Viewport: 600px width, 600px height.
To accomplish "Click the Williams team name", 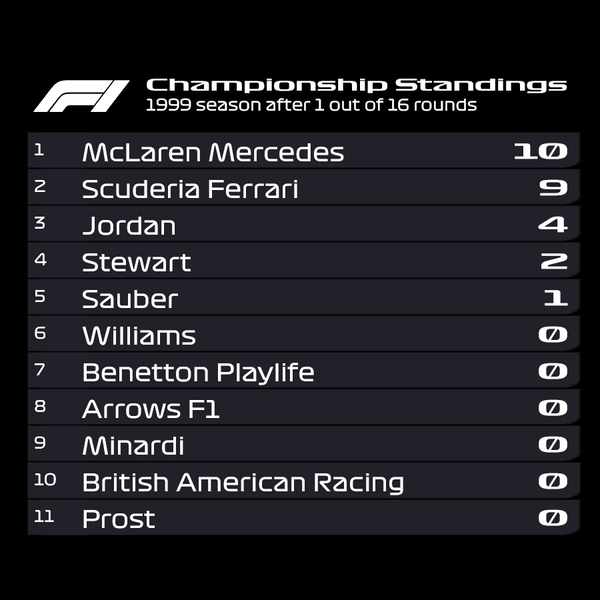I will click(x=139, y=336).
